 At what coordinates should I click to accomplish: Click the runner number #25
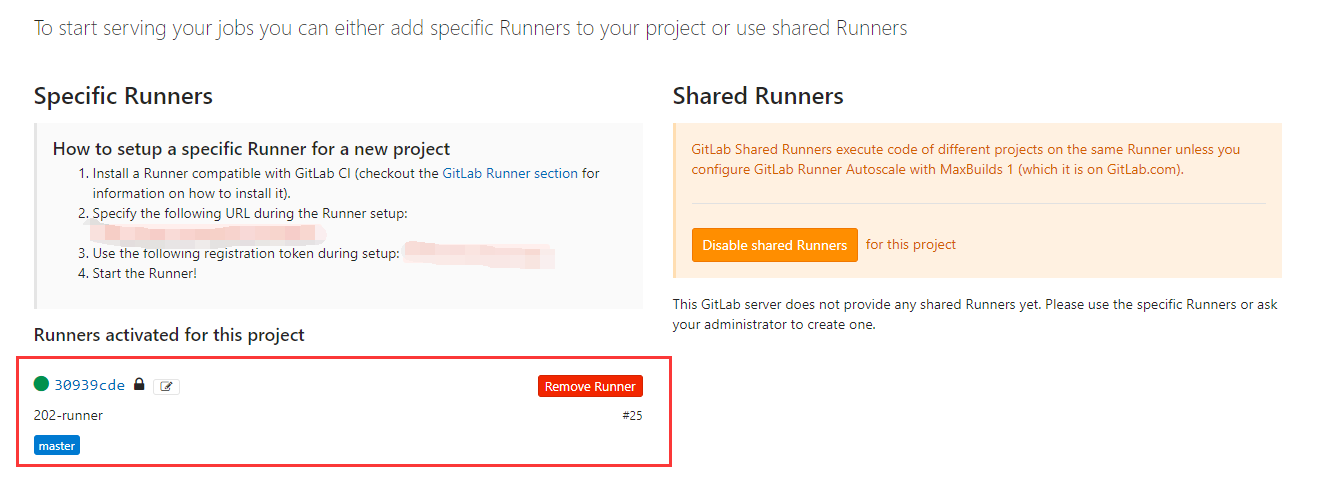point(632,415)
